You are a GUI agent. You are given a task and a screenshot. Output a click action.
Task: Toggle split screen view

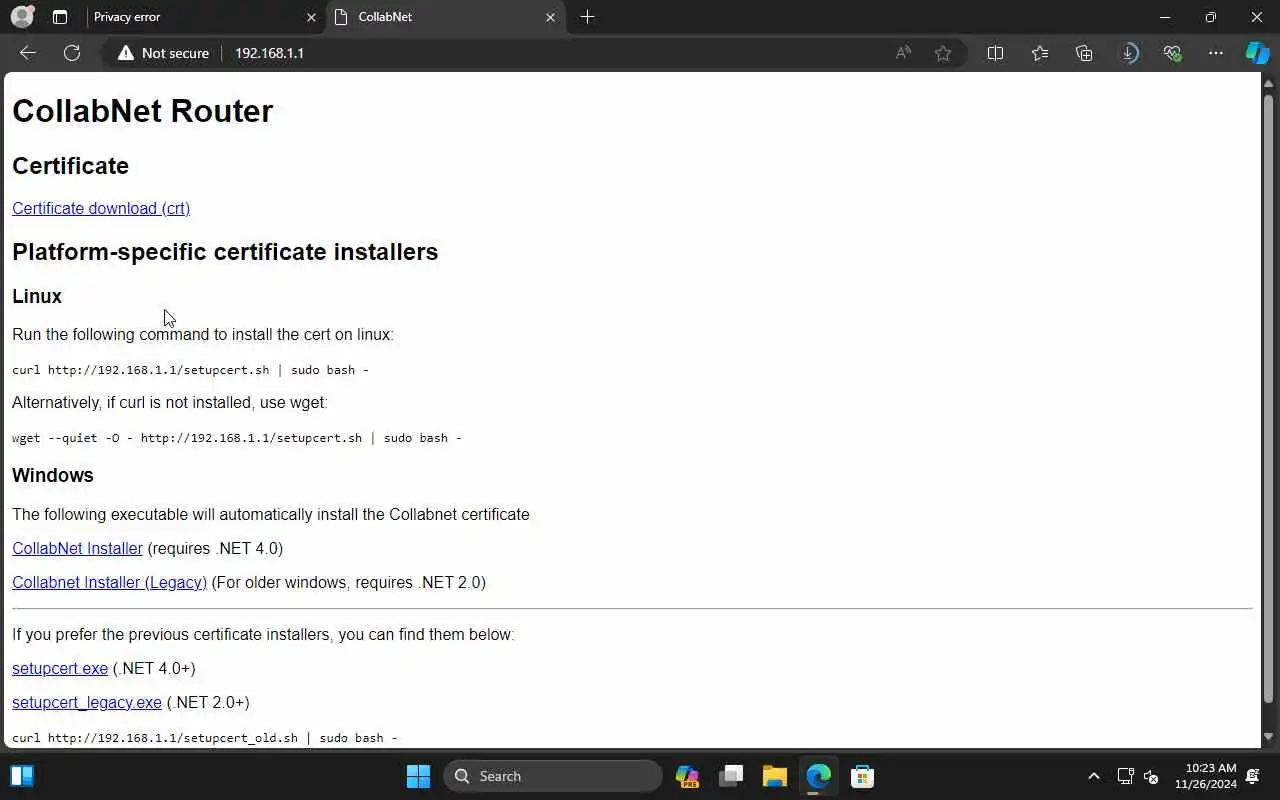(x=995, y=53)
